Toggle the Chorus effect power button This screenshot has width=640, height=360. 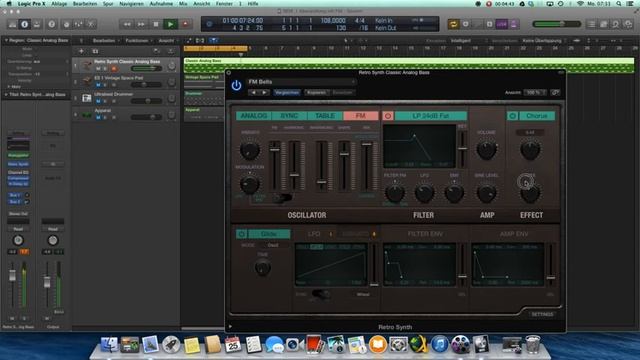(x=513, y=116)
